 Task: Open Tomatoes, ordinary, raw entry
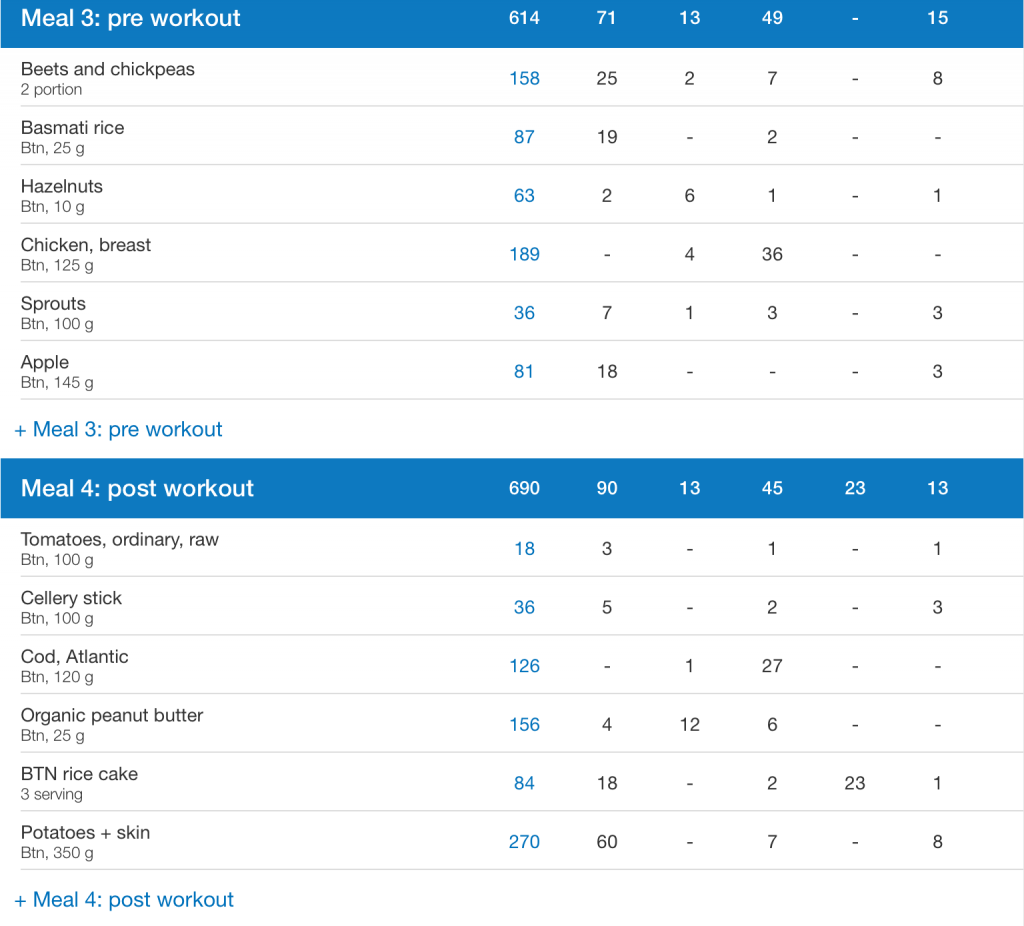tap(120, 540)
